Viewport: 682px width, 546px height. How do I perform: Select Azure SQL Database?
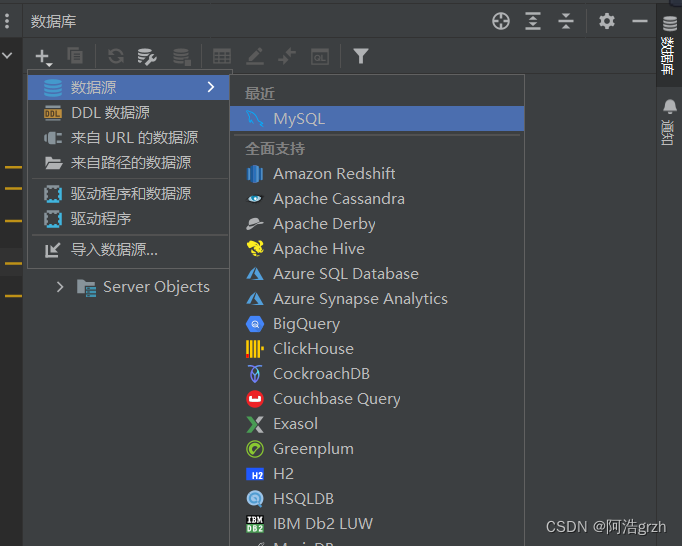click(377, 274)
